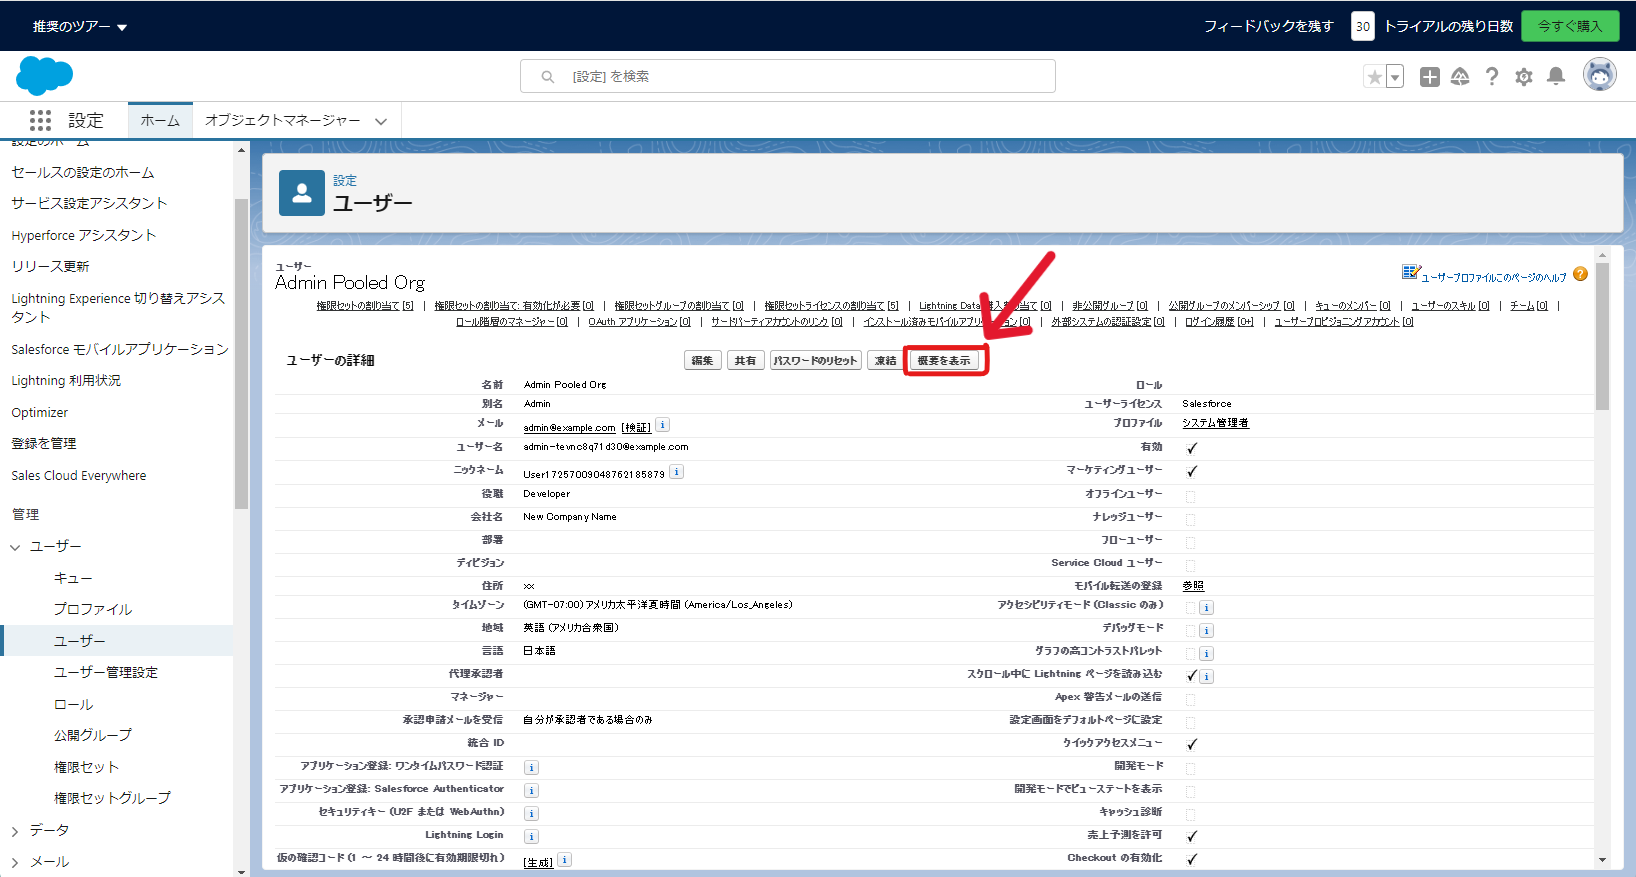Click the blue user icon beside ユーザー heading
Image resolution: width=1636 pixels, height=877 pixels.
tap(302, 193)
